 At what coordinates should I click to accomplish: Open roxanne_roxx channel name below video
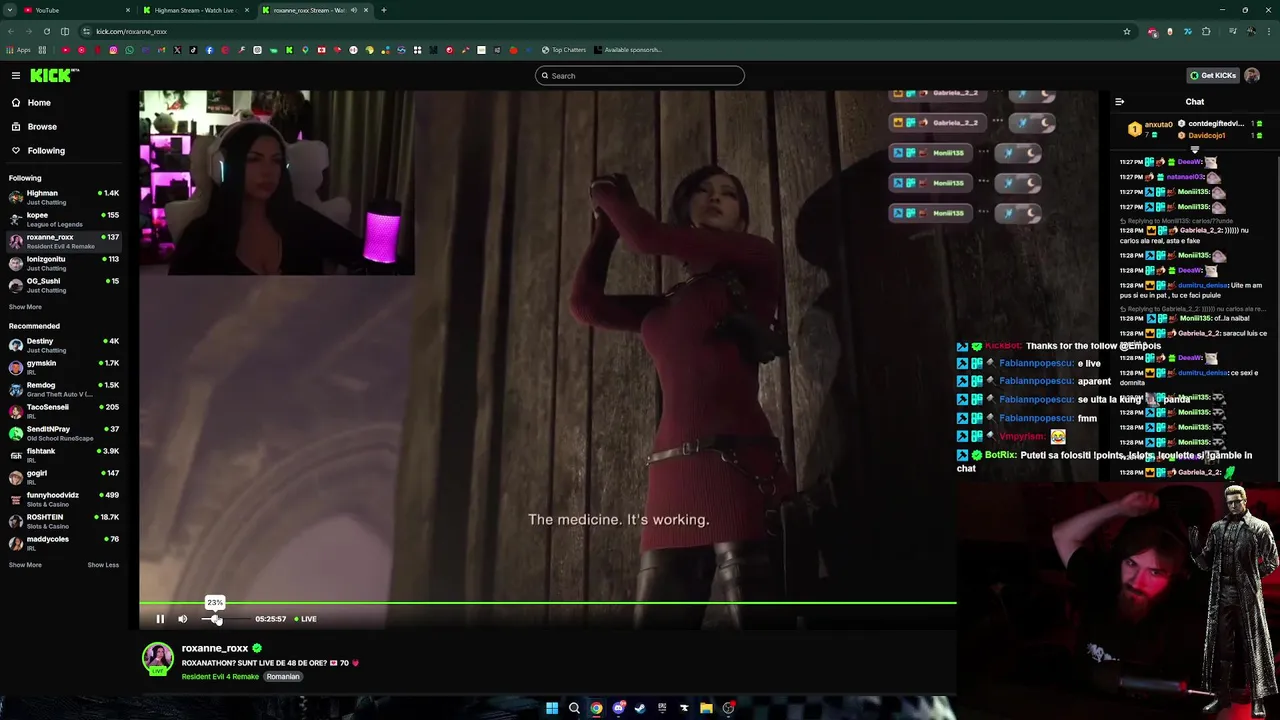coord(214,648)
